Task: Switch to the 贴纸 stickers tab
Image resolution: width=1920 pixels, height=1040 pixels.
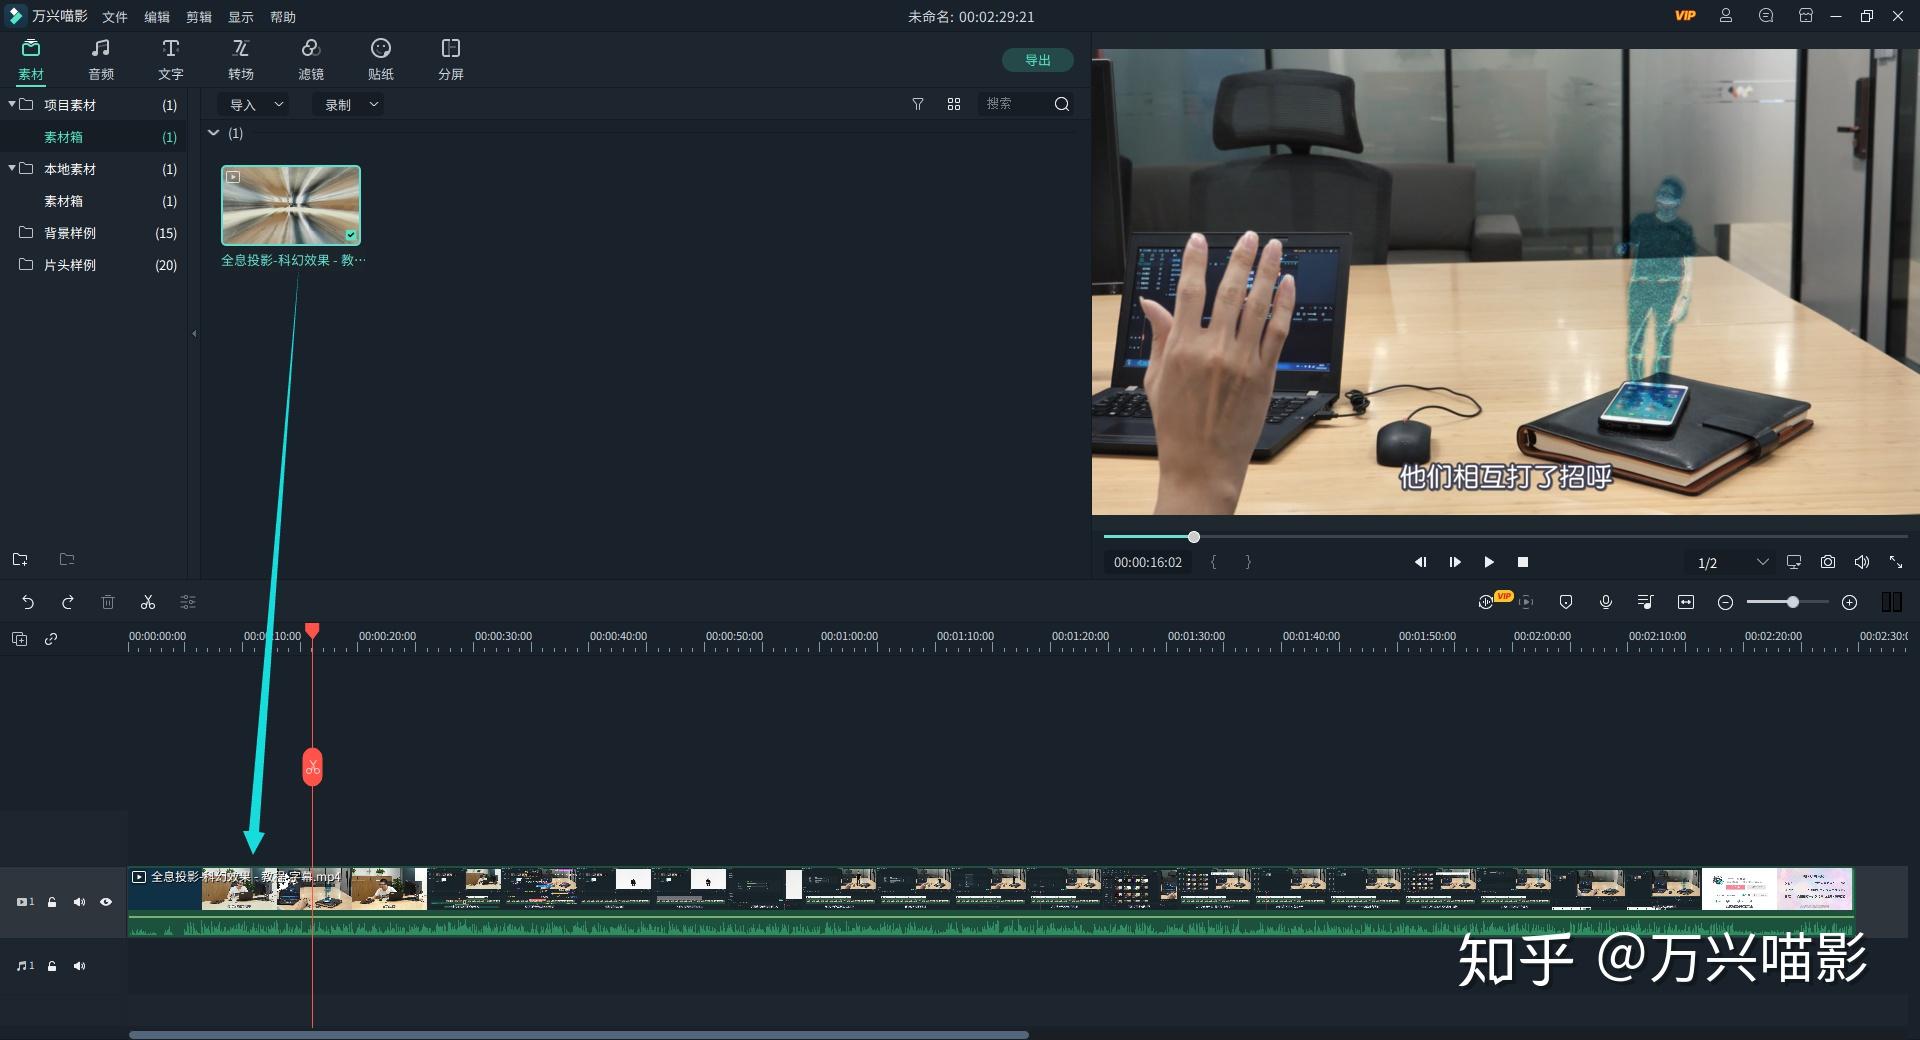Action: tap(381, 59)
